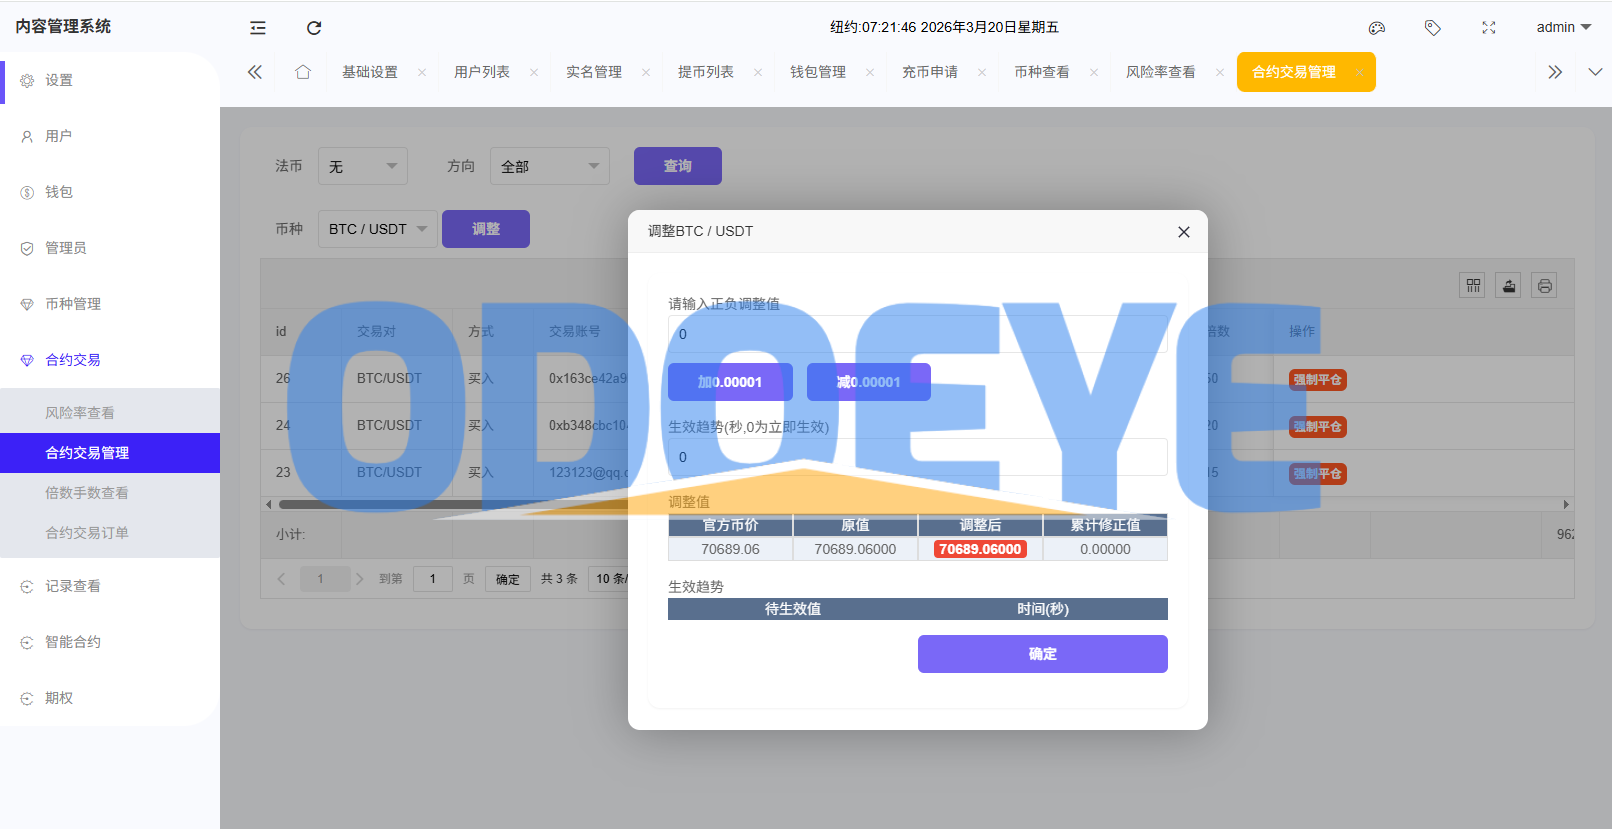1612x829 pixels.
Task: Click the export table icon
Action: (1509, 286)
